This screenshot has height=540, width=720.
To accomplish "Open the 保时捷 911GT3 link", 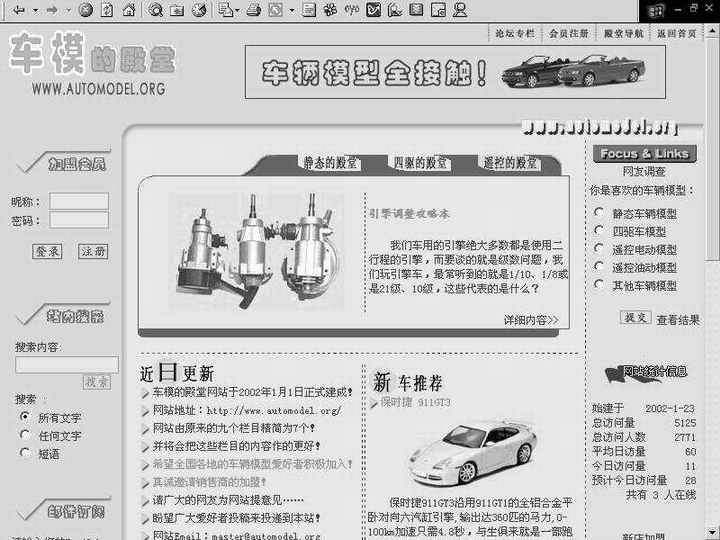I will (415, 403).
